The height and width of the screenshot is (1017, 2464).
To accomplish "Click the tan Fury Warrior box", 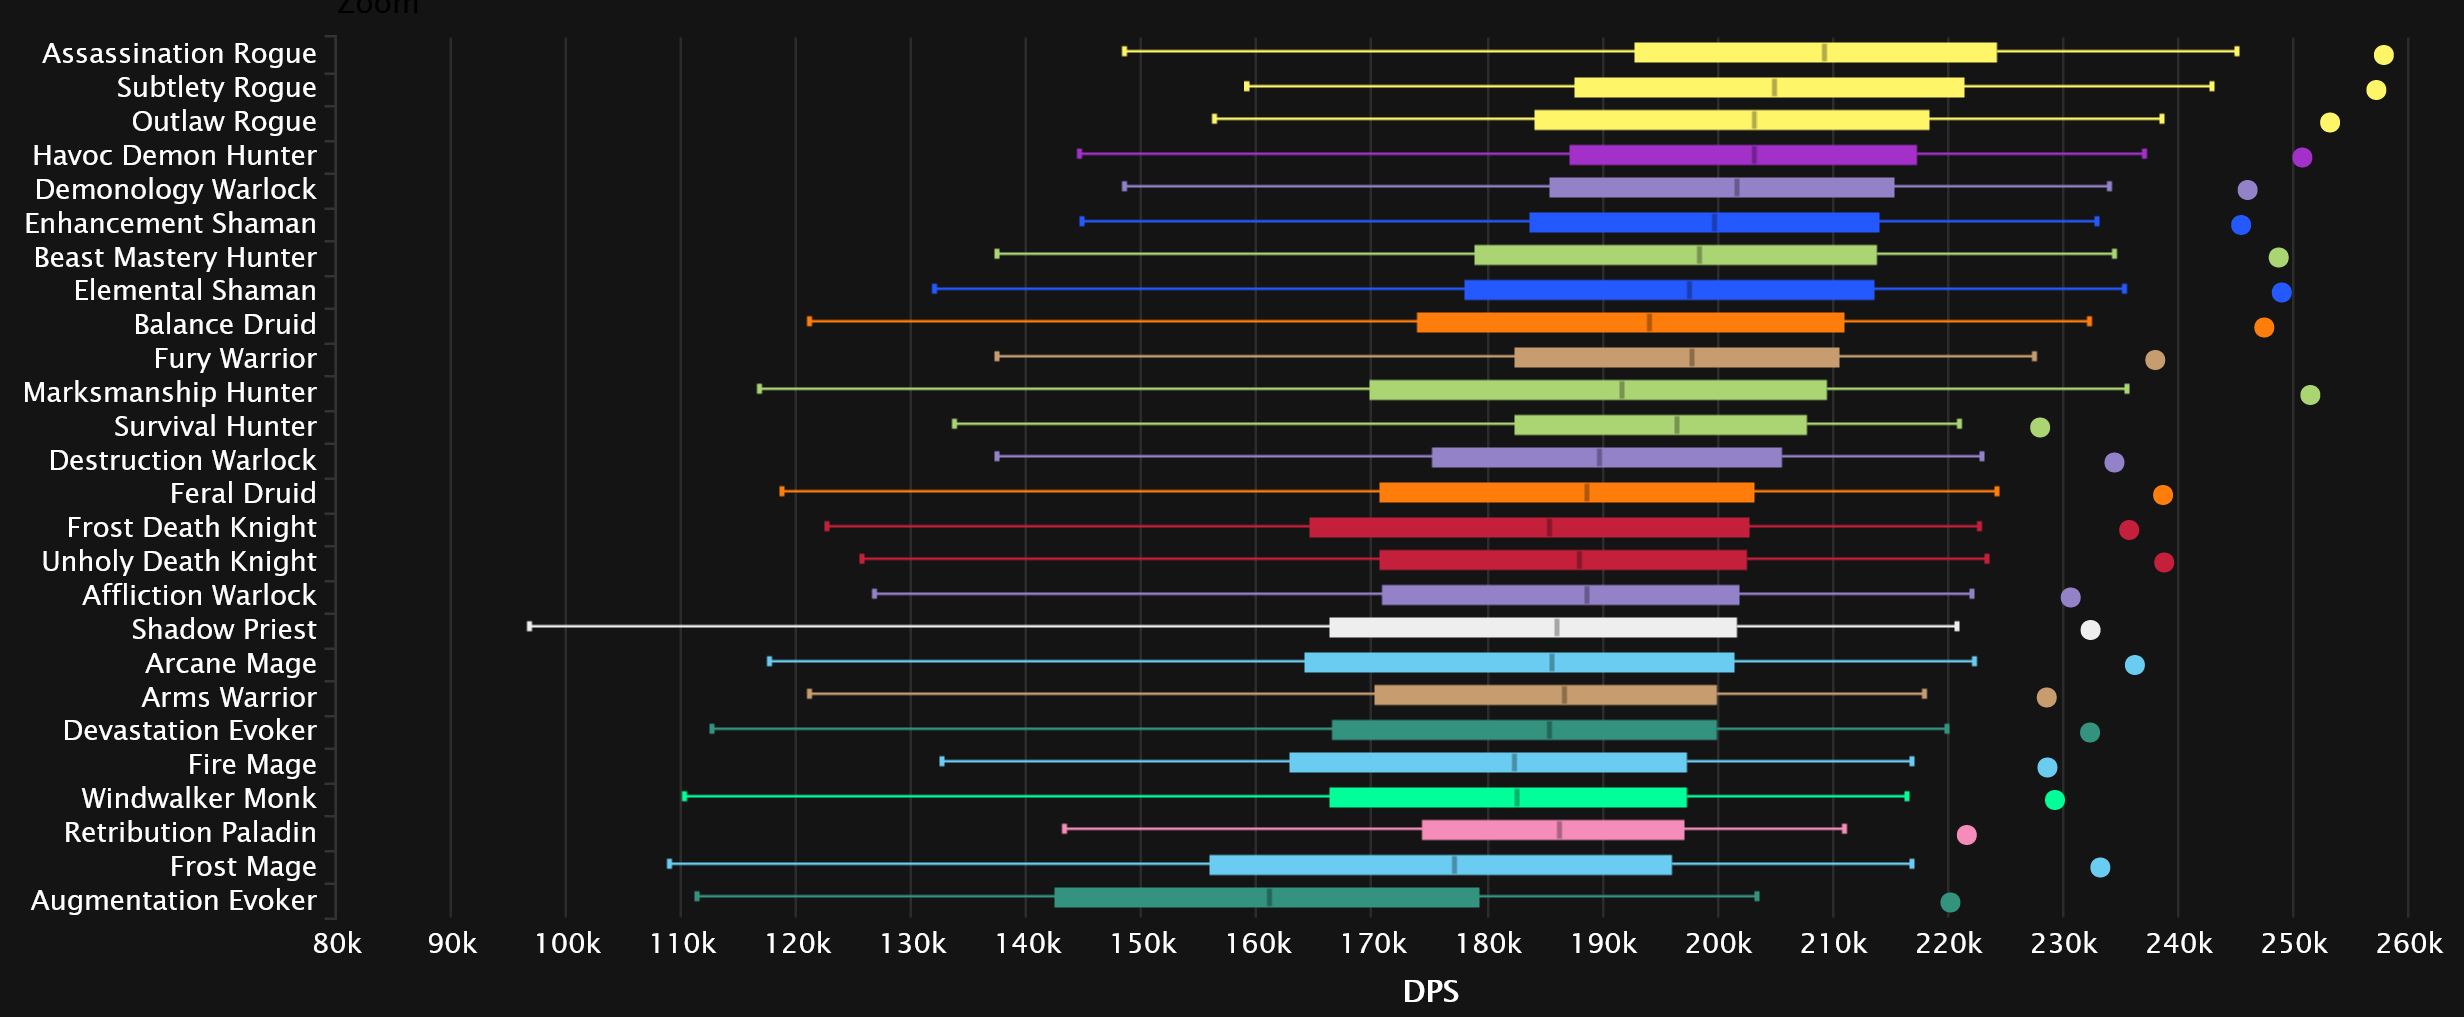I will click(1677, 358).
